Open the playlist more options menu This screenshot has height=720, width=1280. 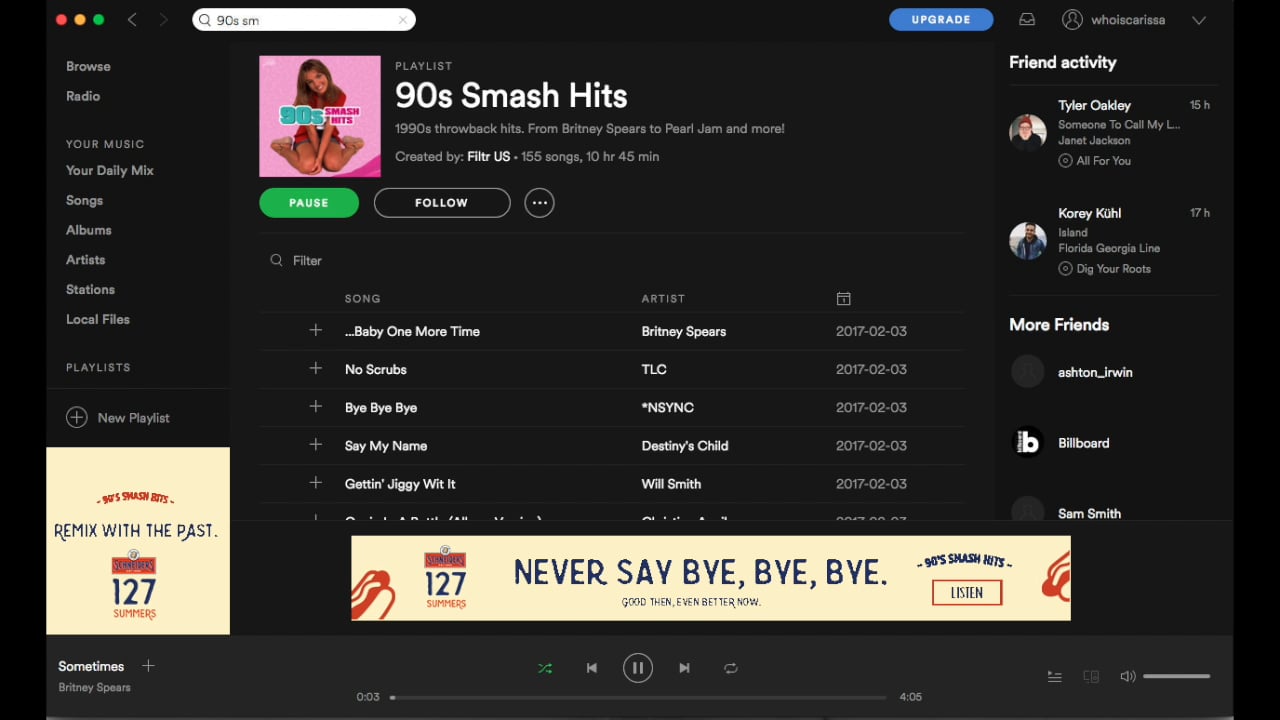click(539, 202)
